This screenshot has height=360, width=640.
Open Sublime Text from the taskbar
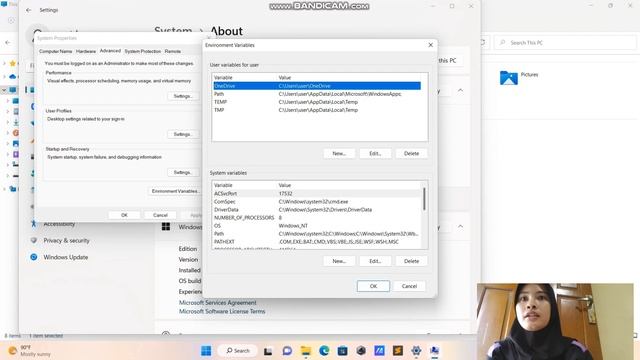click(398, 351)
